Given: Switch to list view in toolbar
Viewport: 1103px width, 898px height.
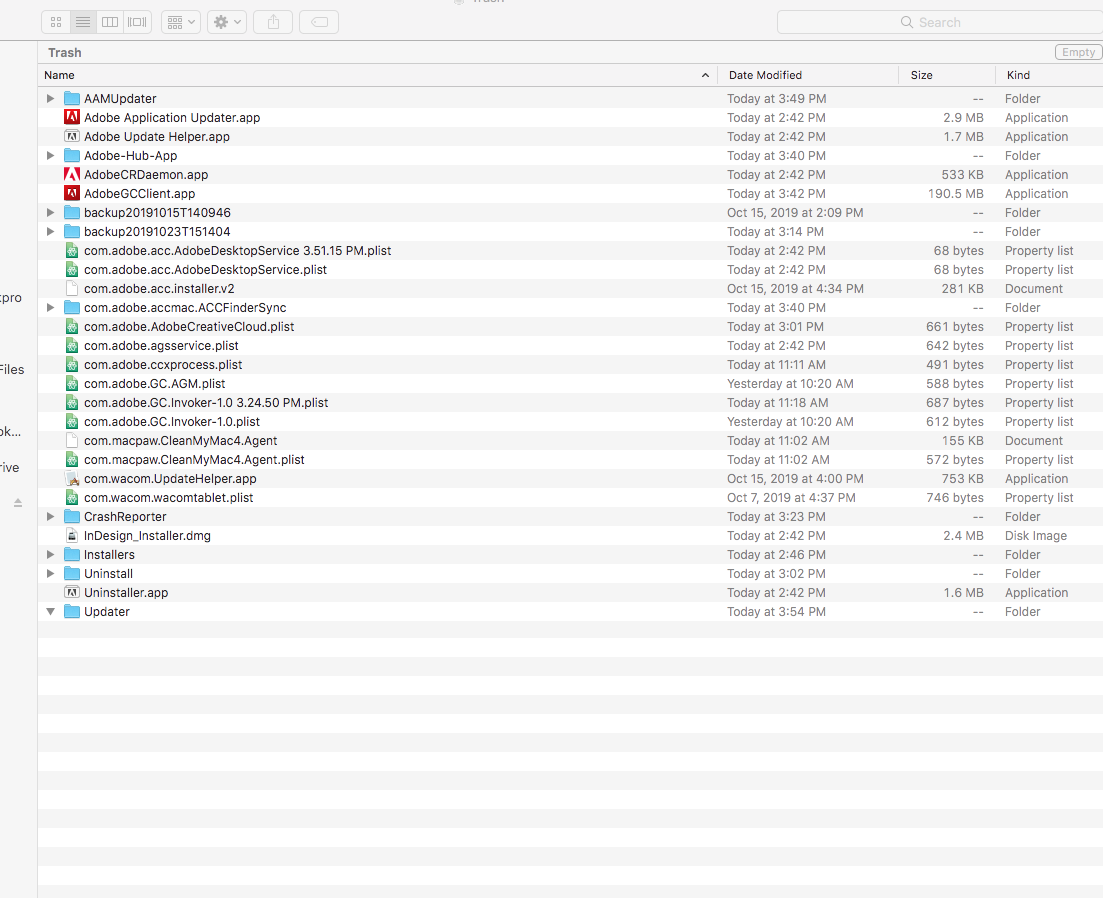Looking at the screenshot, I should (83, 22).
